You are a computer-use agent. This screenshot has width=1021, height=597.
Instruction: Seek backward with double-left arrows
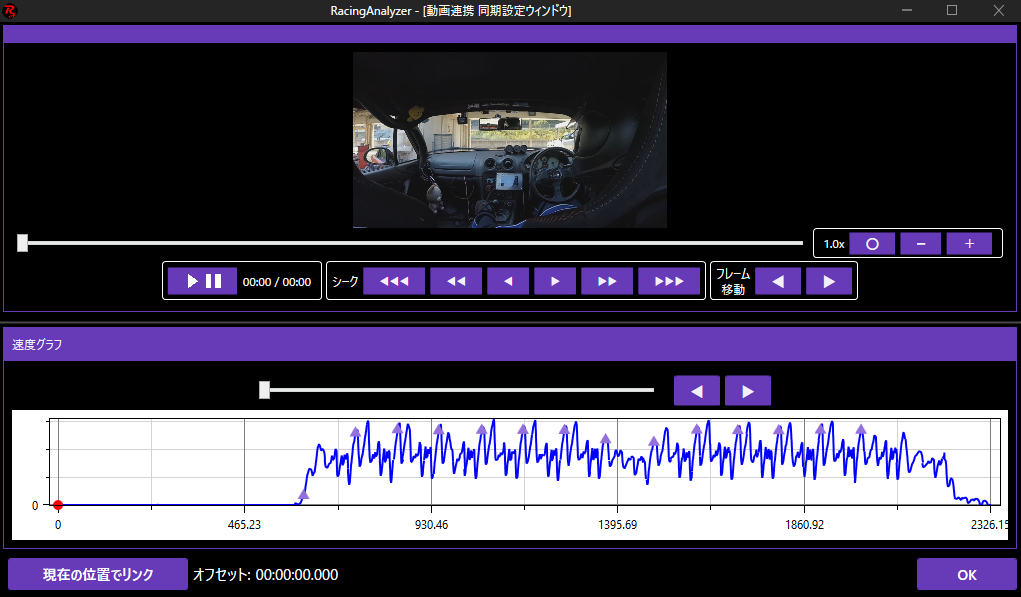[456, 281]
